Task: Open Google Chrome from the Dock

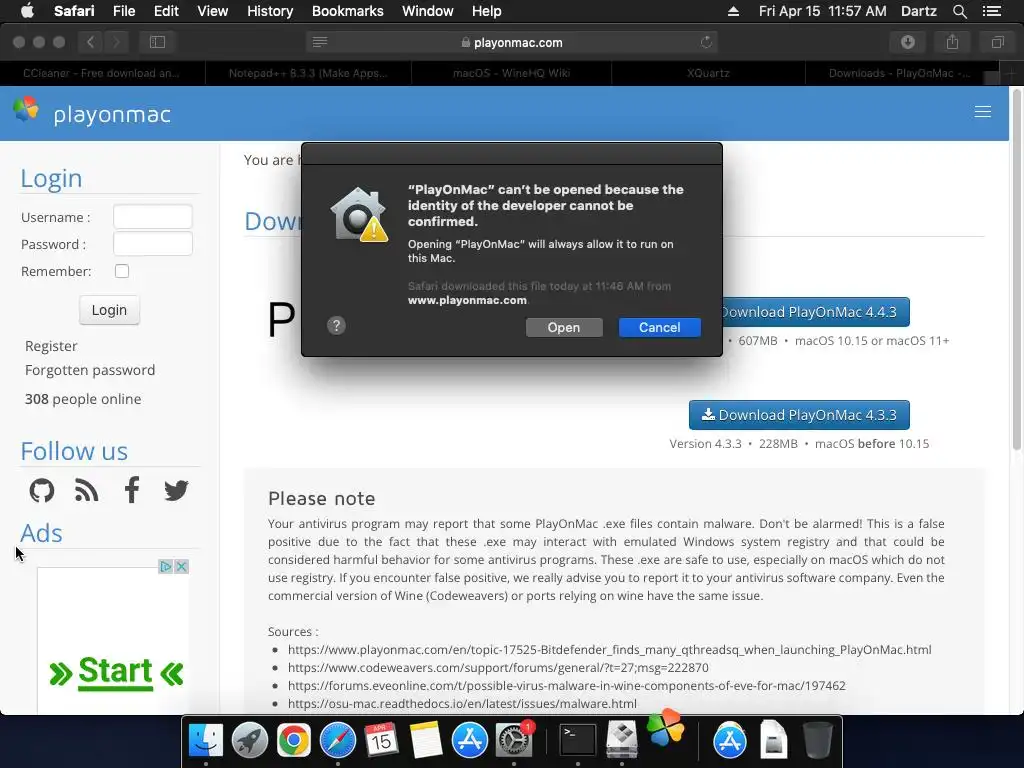Action: click(293, 741)
